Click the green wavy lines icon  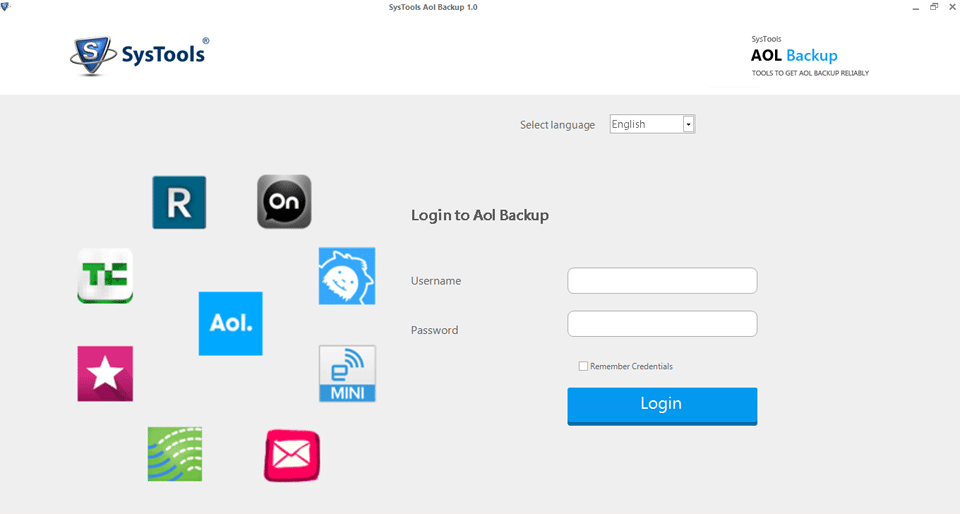174,454
